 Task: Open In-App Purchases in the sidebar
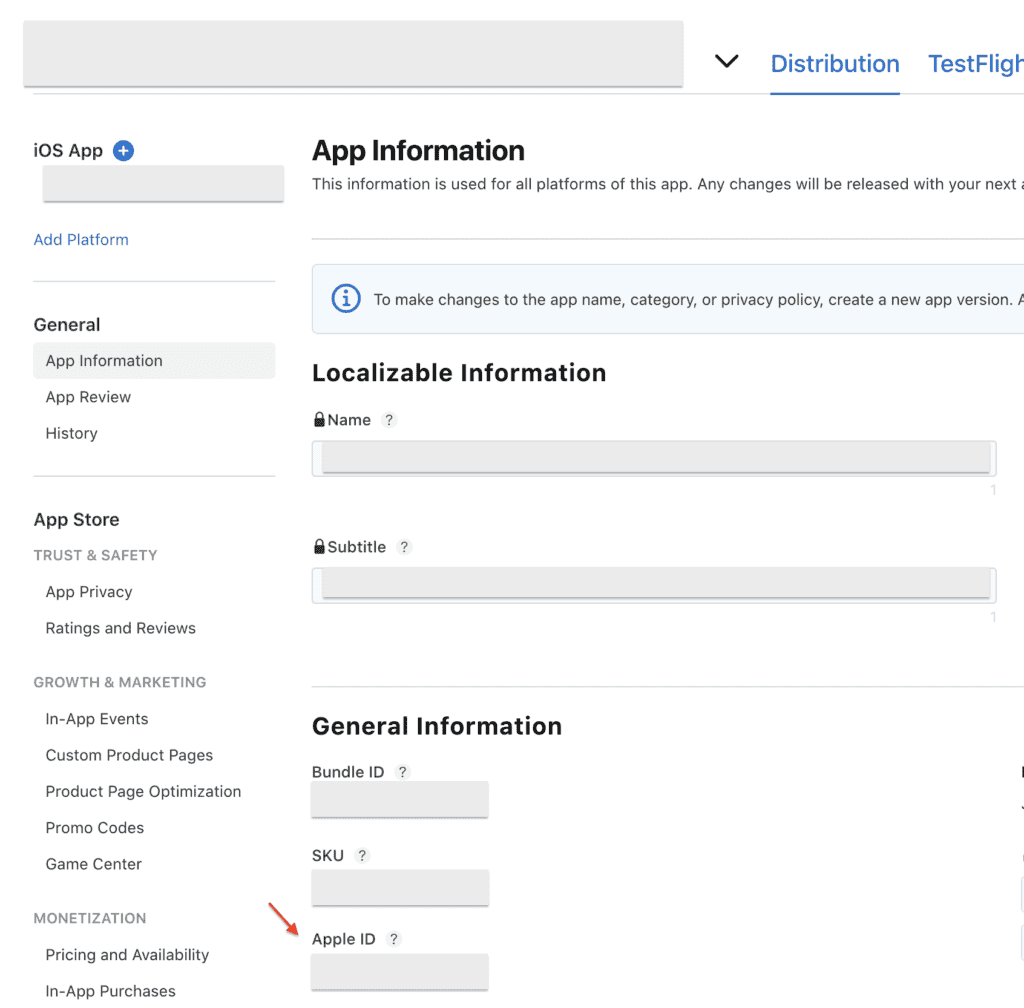(110, 991)
